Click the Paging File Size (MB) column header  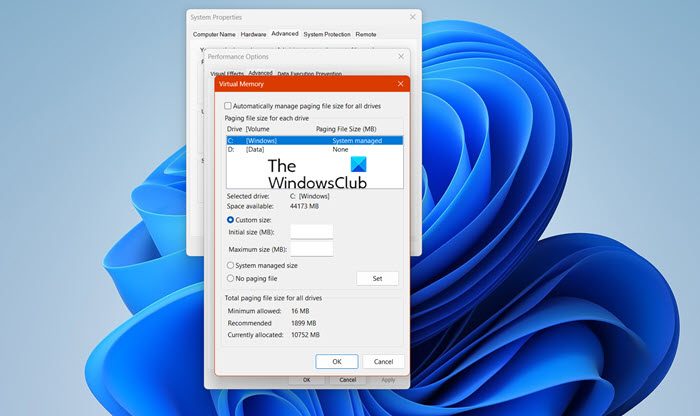346,129
